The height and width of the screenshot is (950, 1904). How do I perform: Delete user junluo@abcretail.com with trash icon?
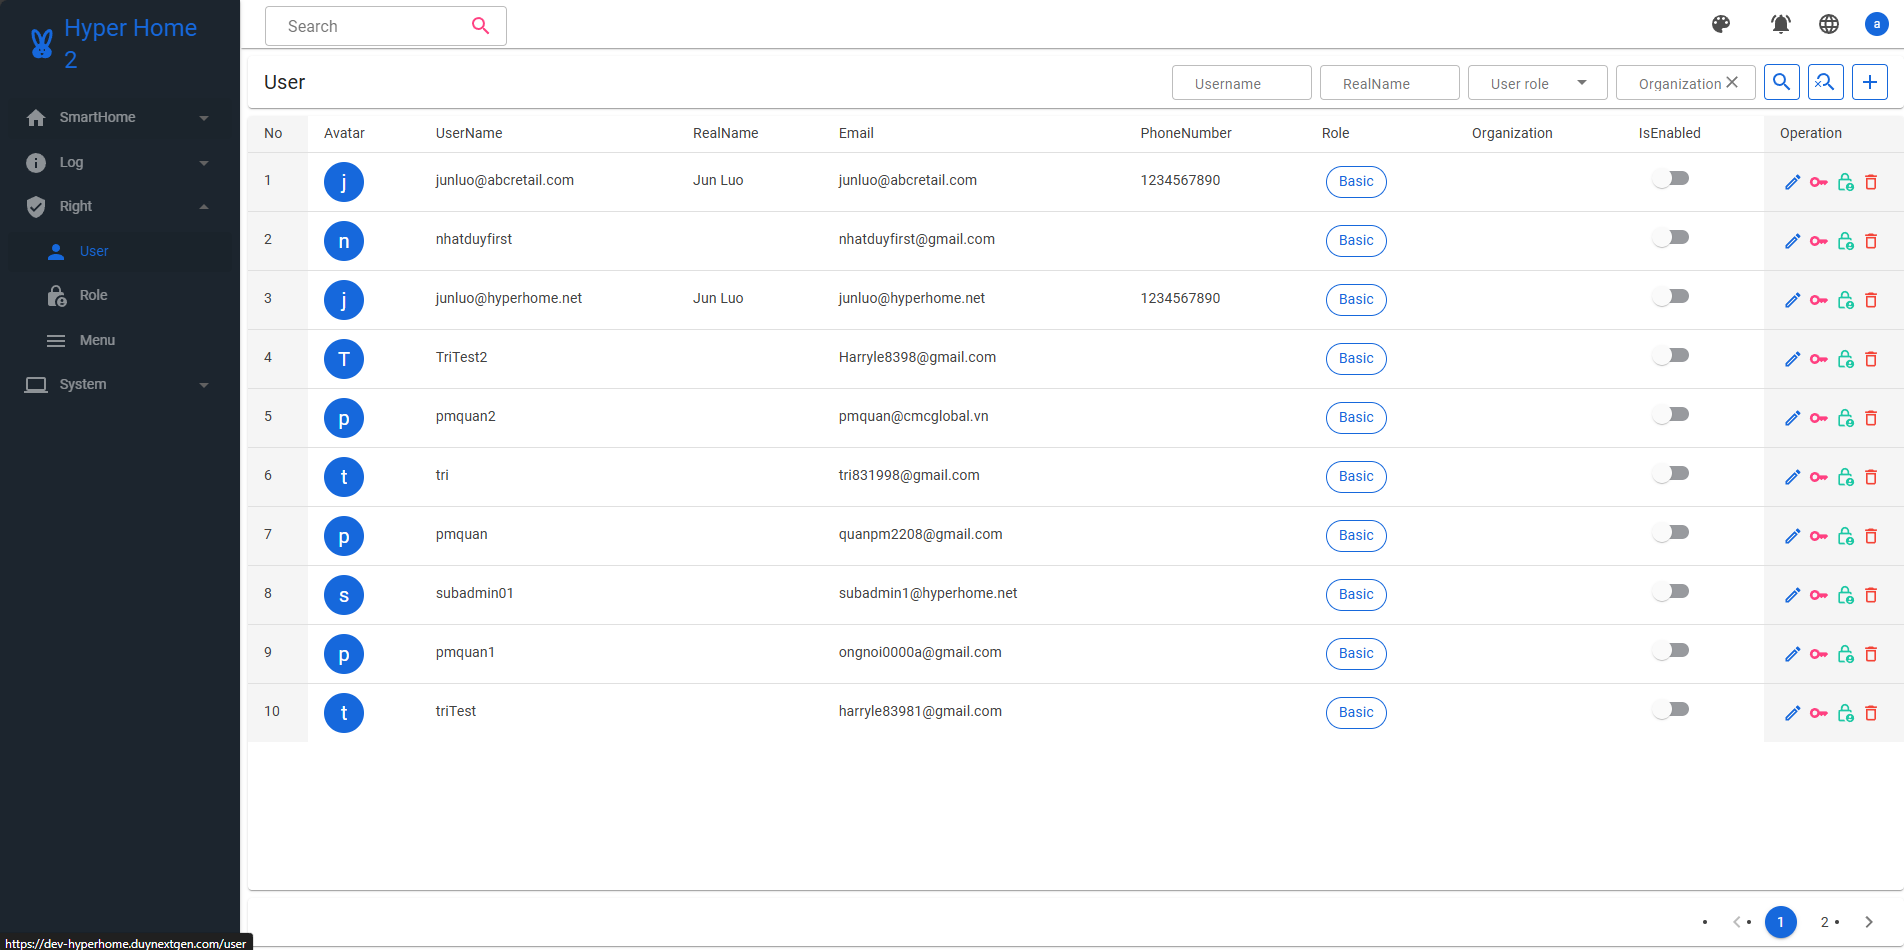click(1871, 182)
